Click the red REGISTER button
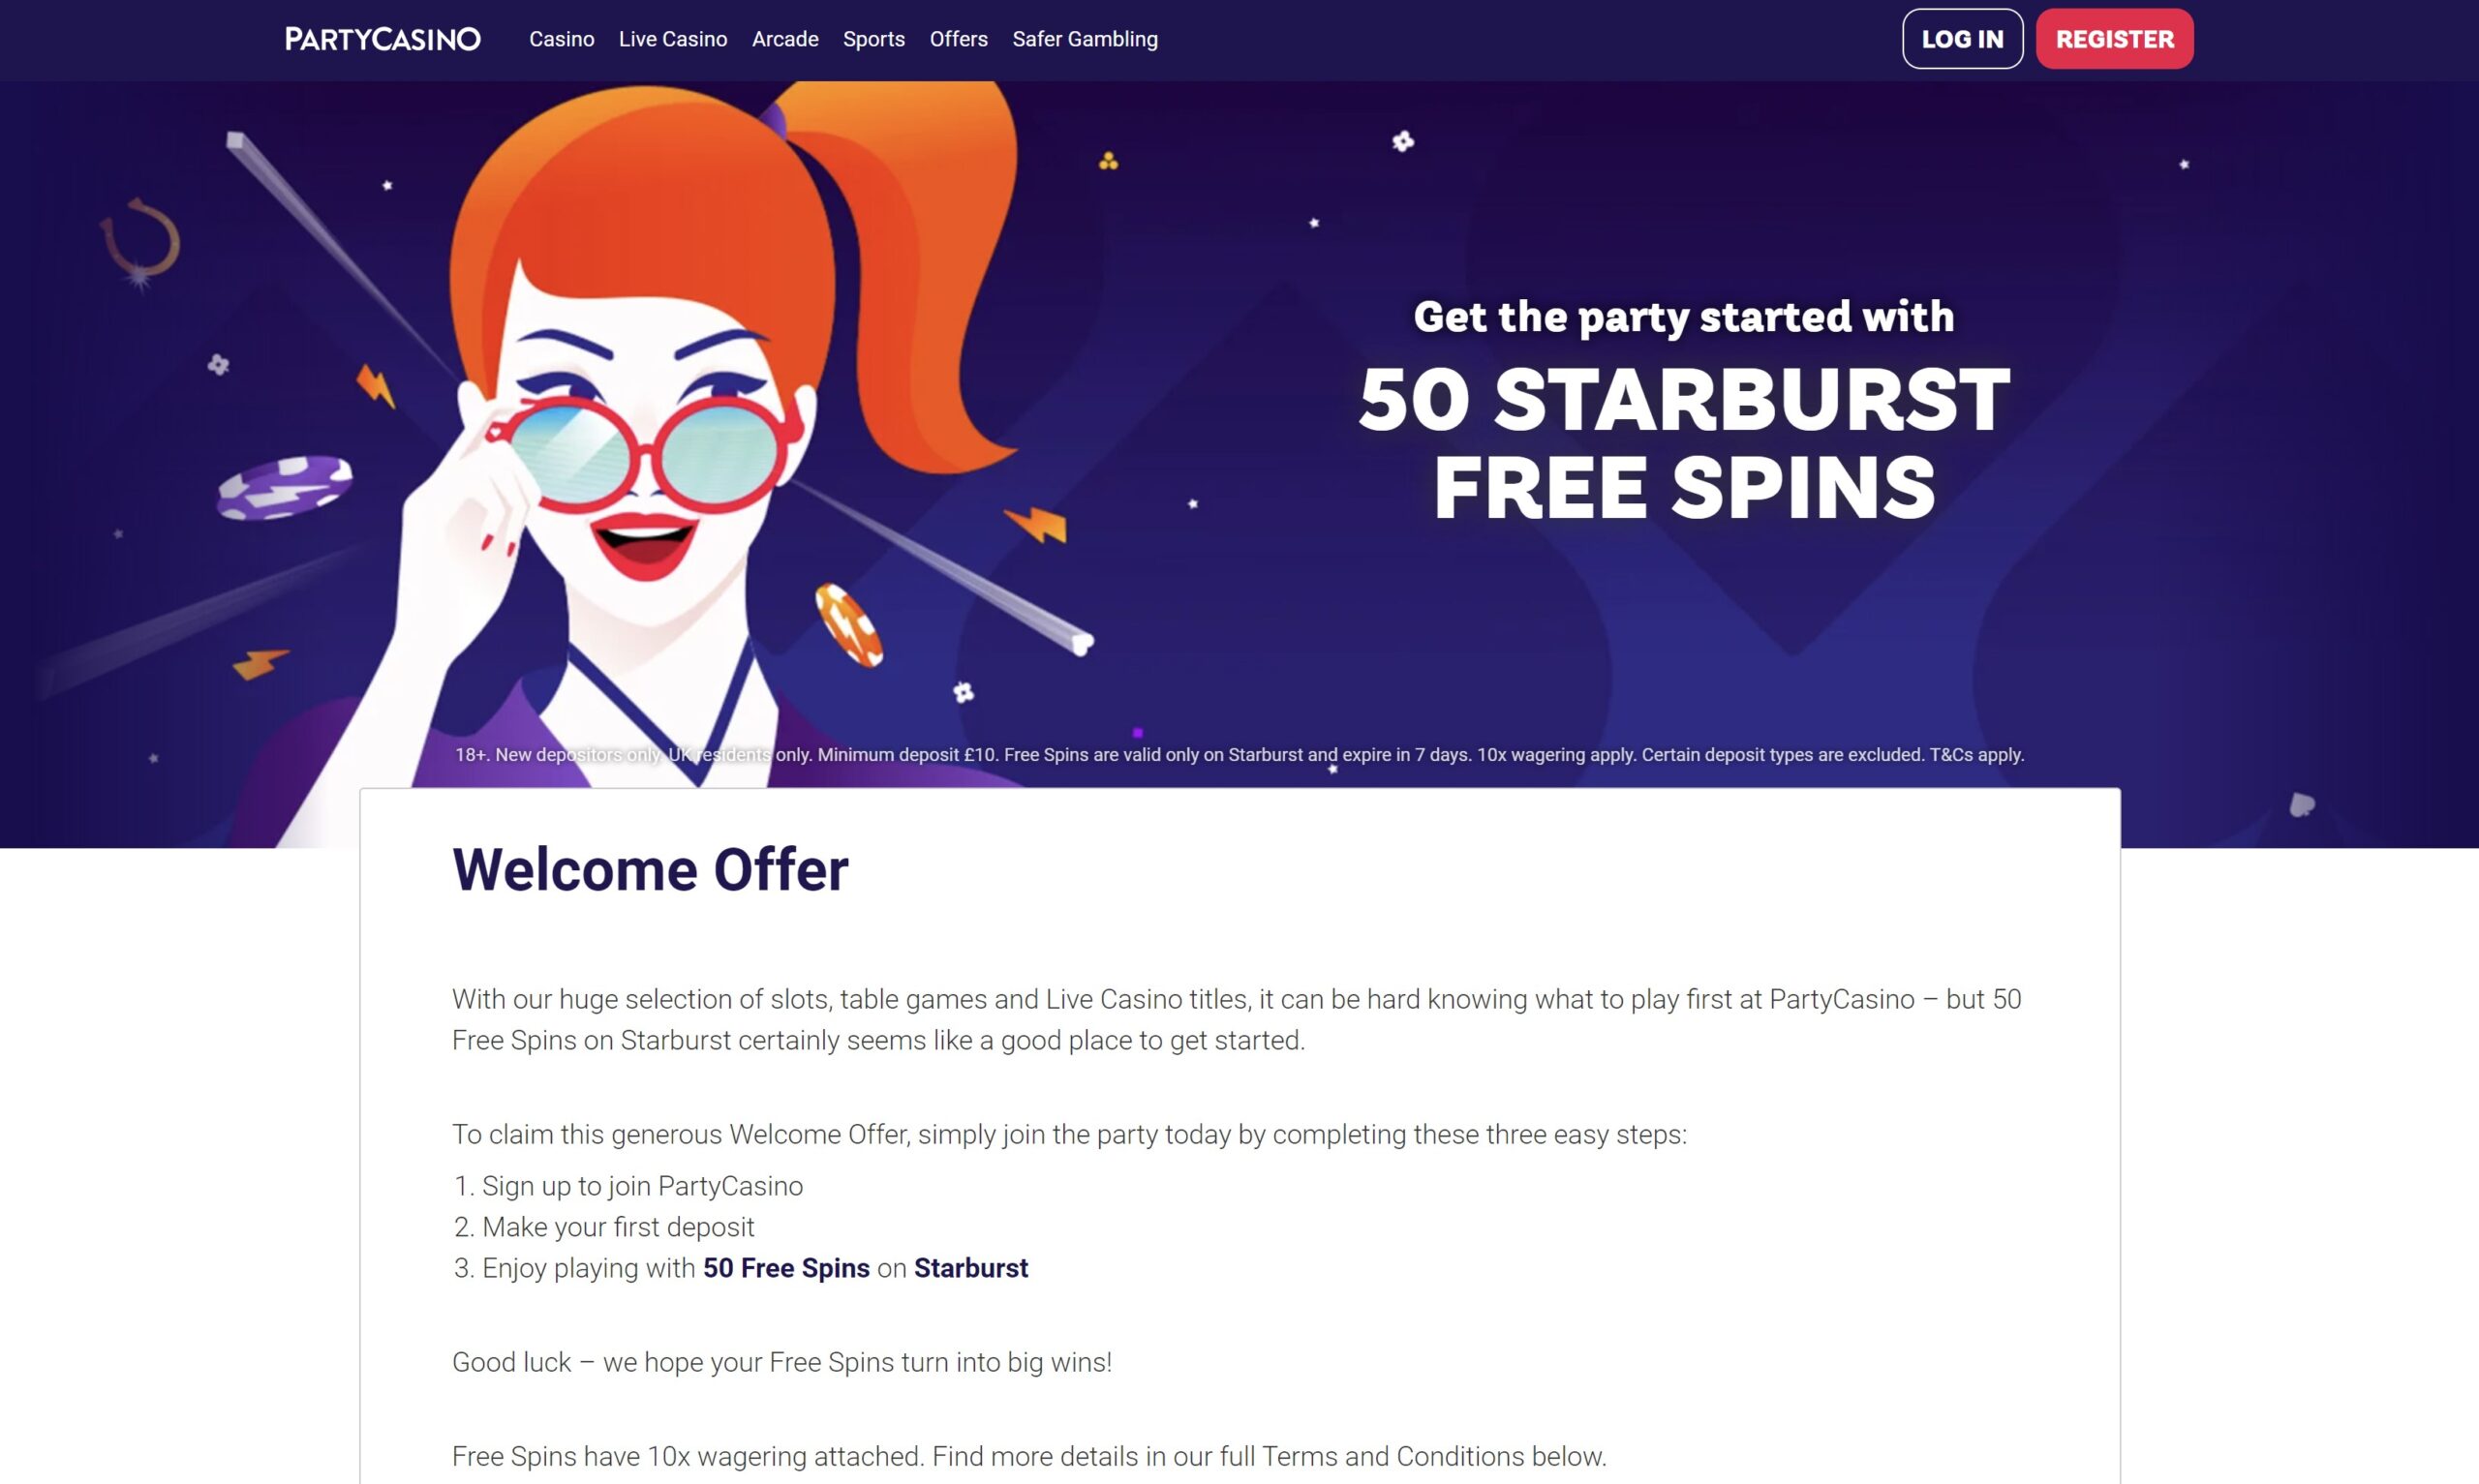Viewport: 2479px width, 1484px height. tap(2115, 39)
